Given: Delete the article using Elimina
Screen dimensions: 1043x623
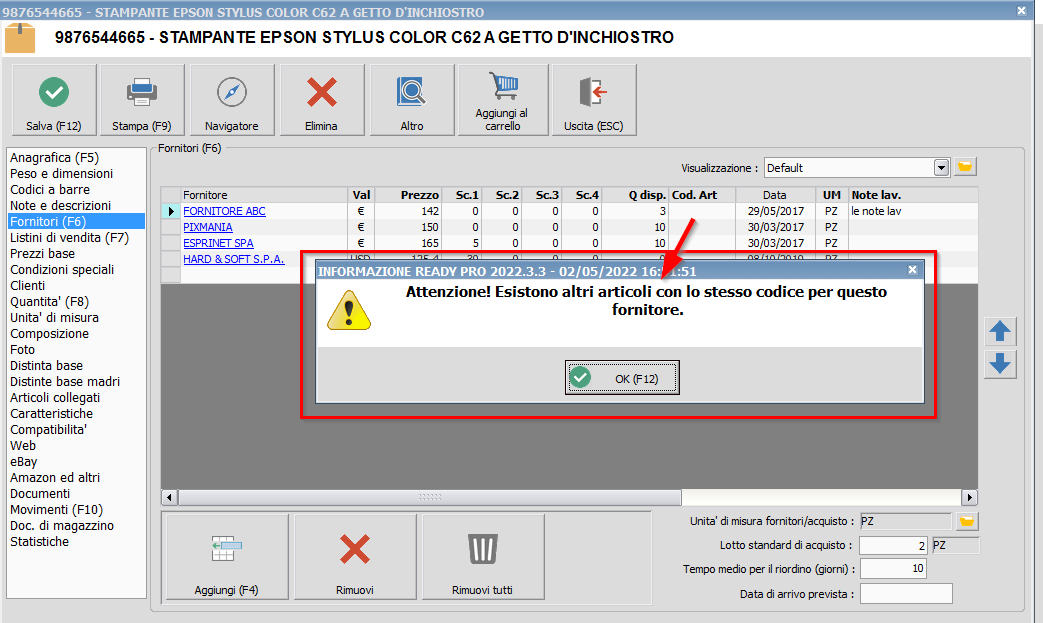Looking at the screenshot, I should pyautogui.click(x=321, y=100).
